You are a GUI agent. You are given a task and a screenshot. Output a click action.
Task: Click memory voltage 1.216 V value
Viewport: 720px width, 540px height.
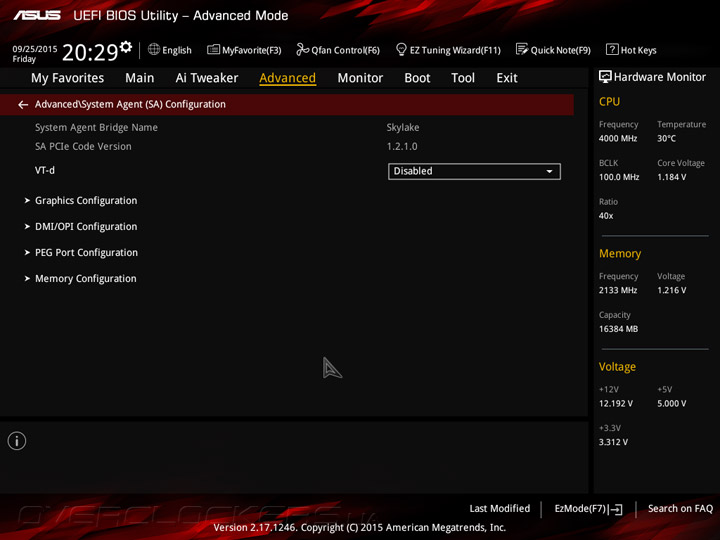672,290
